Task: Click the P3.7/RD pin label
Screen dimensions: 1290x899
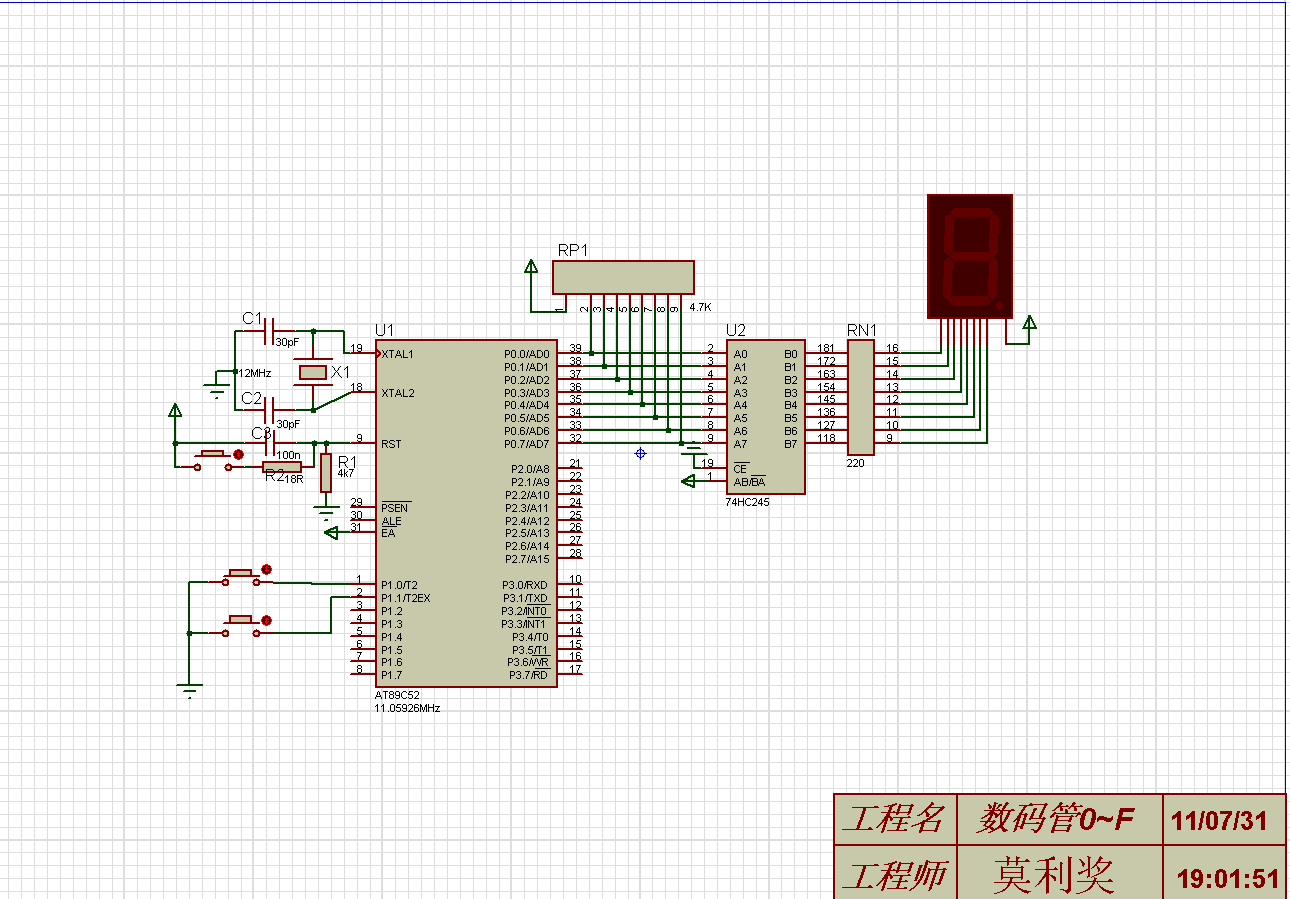Action: [529, 675]
